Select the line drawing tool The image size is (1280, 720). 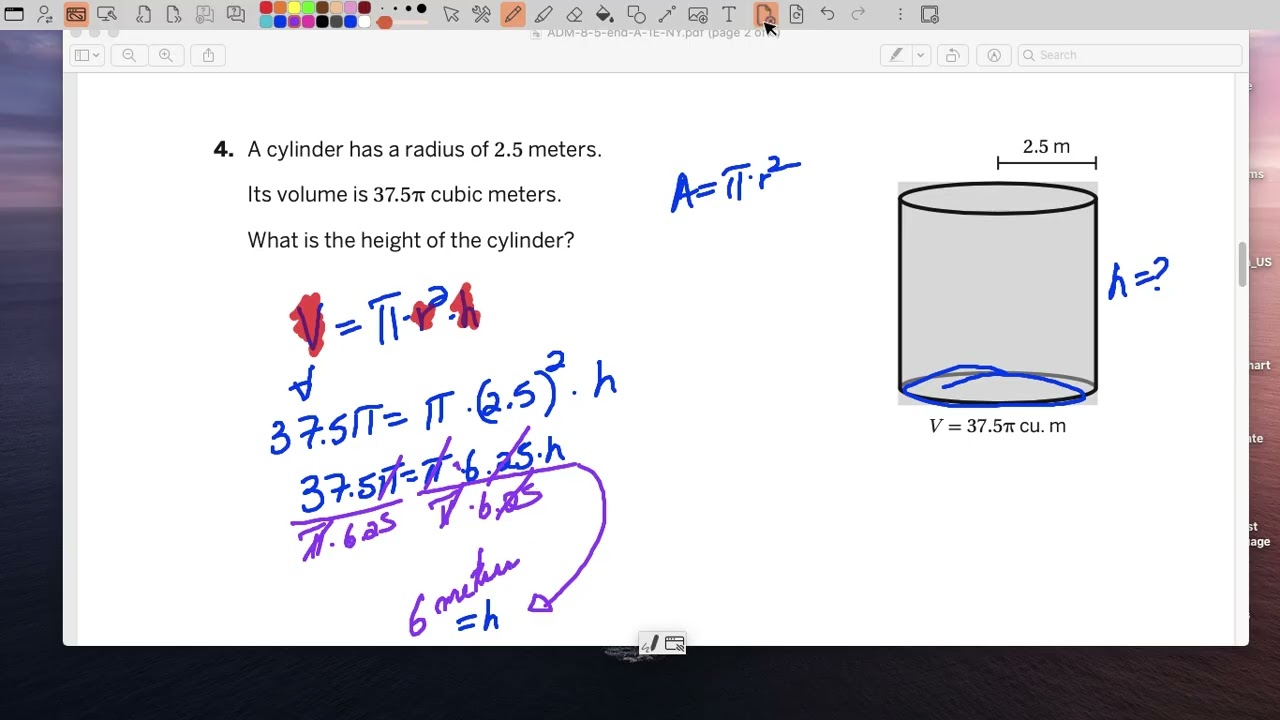pos(667,14)
